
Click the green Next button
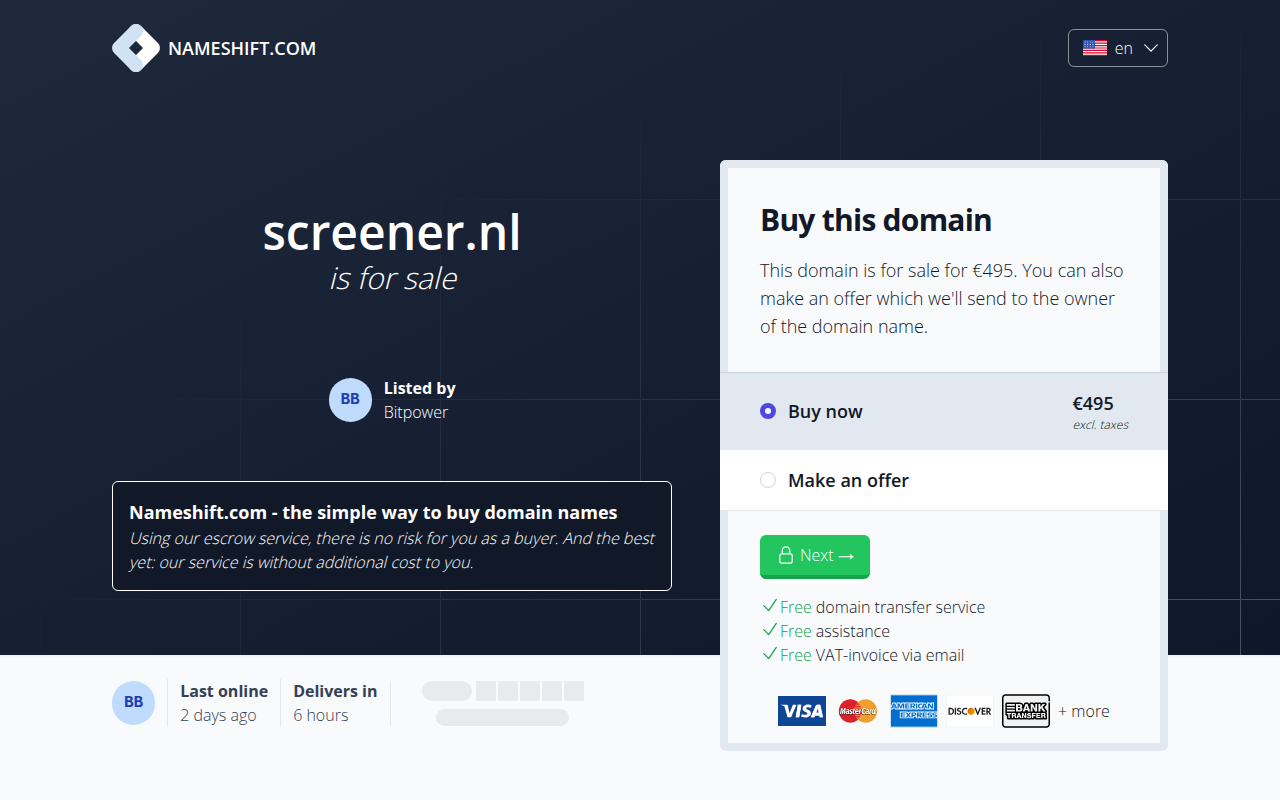815,556
